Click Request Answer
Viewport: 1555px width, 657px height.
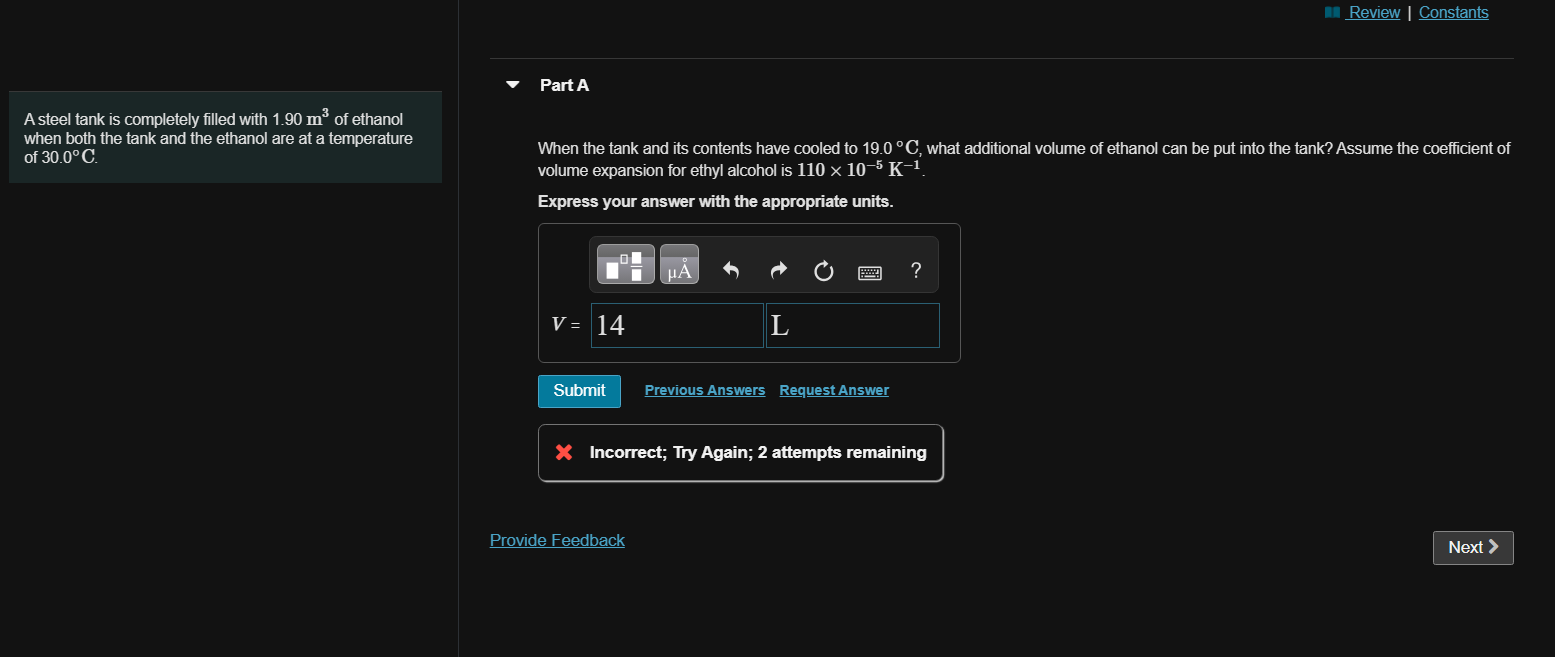coord(833,389)
